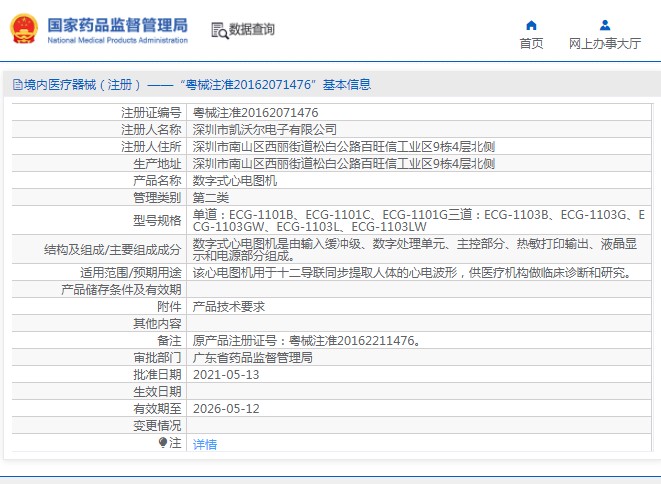Select 广东省药品监督管理局 value

click(253, 358)
